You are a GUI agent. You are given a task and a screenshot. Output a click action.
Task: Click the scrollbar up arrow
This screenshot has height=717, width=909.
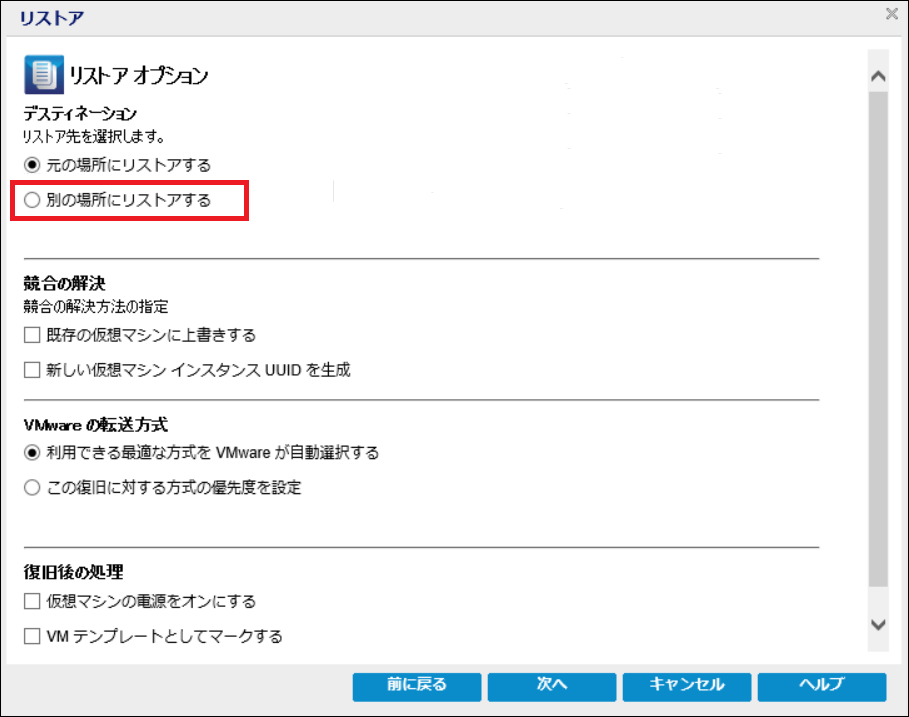[x=878, y=76]
